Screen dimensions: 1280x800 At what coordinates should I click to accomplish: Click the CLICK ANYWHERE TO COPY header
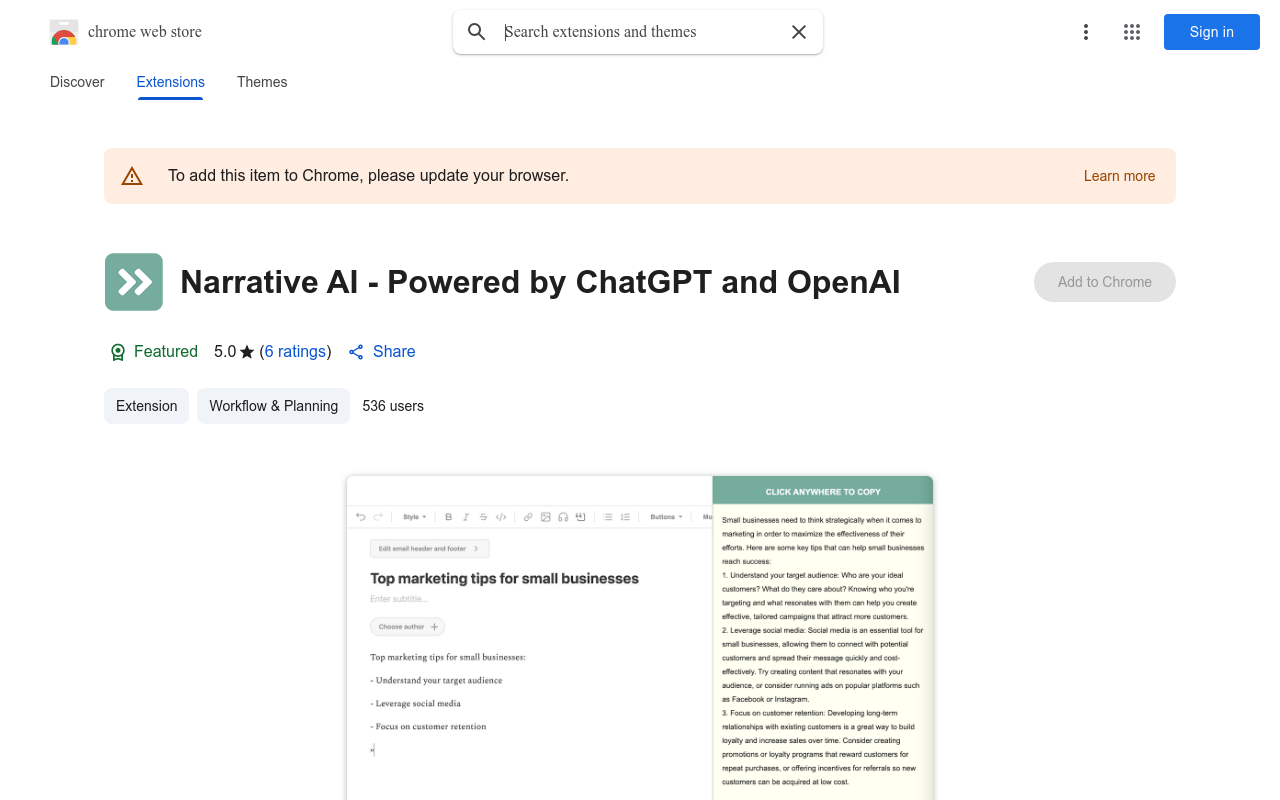click(x=823, y=491)
